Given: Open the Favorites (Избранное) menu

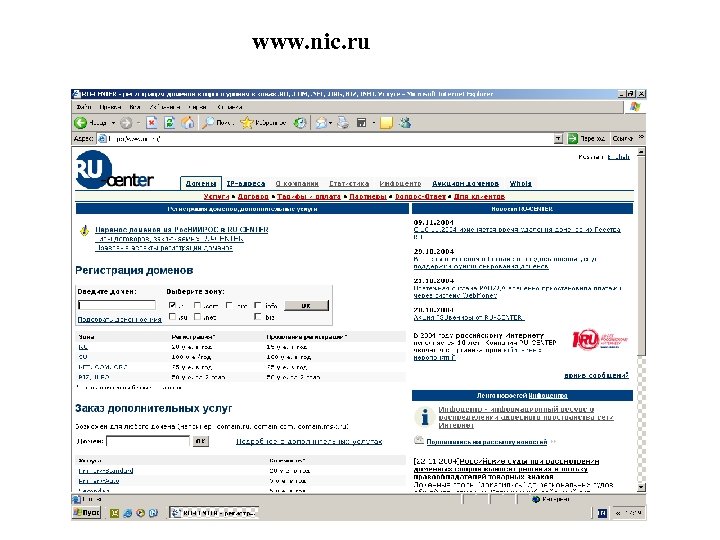Looking at the screenshot, I should (164, 107).
